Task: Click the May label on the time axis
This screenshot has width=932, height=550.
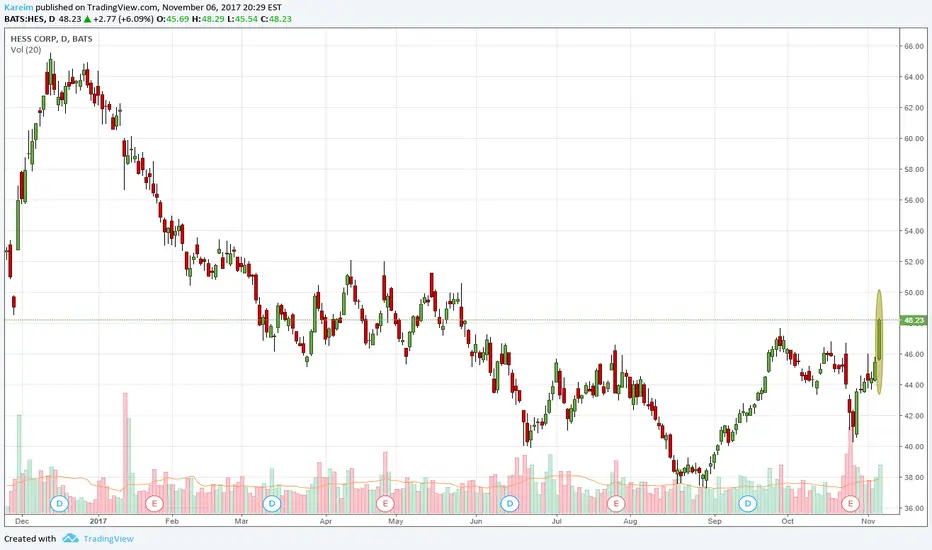Action: click(x=396, y=521)
